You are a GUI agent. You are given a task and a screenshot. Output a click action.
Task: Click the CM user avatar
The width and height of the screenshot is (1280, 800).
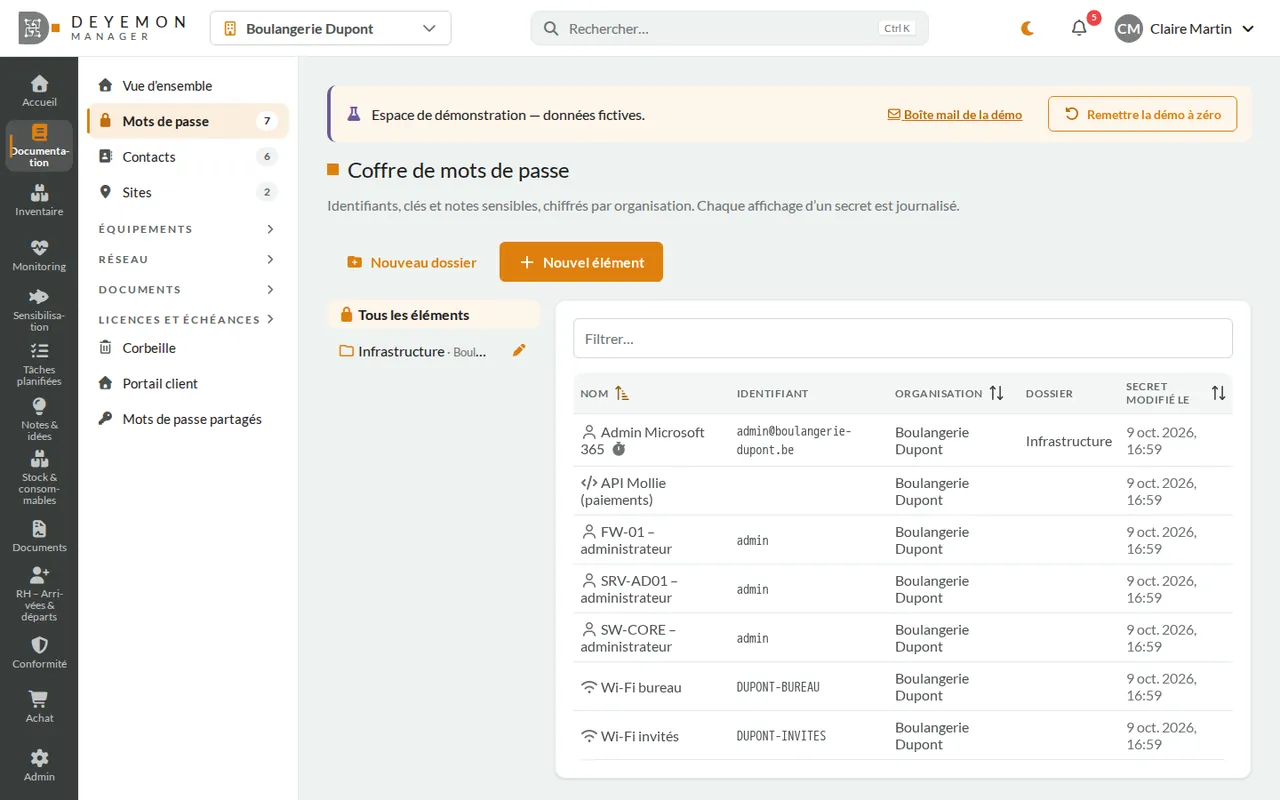[x=1128, y=29]
